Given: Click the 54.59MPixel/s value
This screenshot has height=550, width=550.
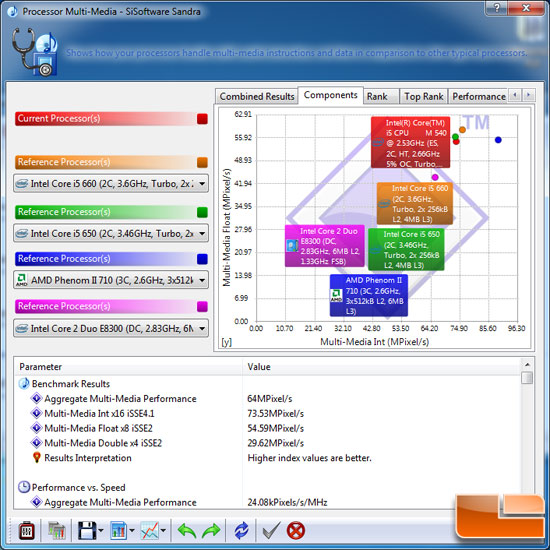Looking at the screenshot, I should point(276,428).
